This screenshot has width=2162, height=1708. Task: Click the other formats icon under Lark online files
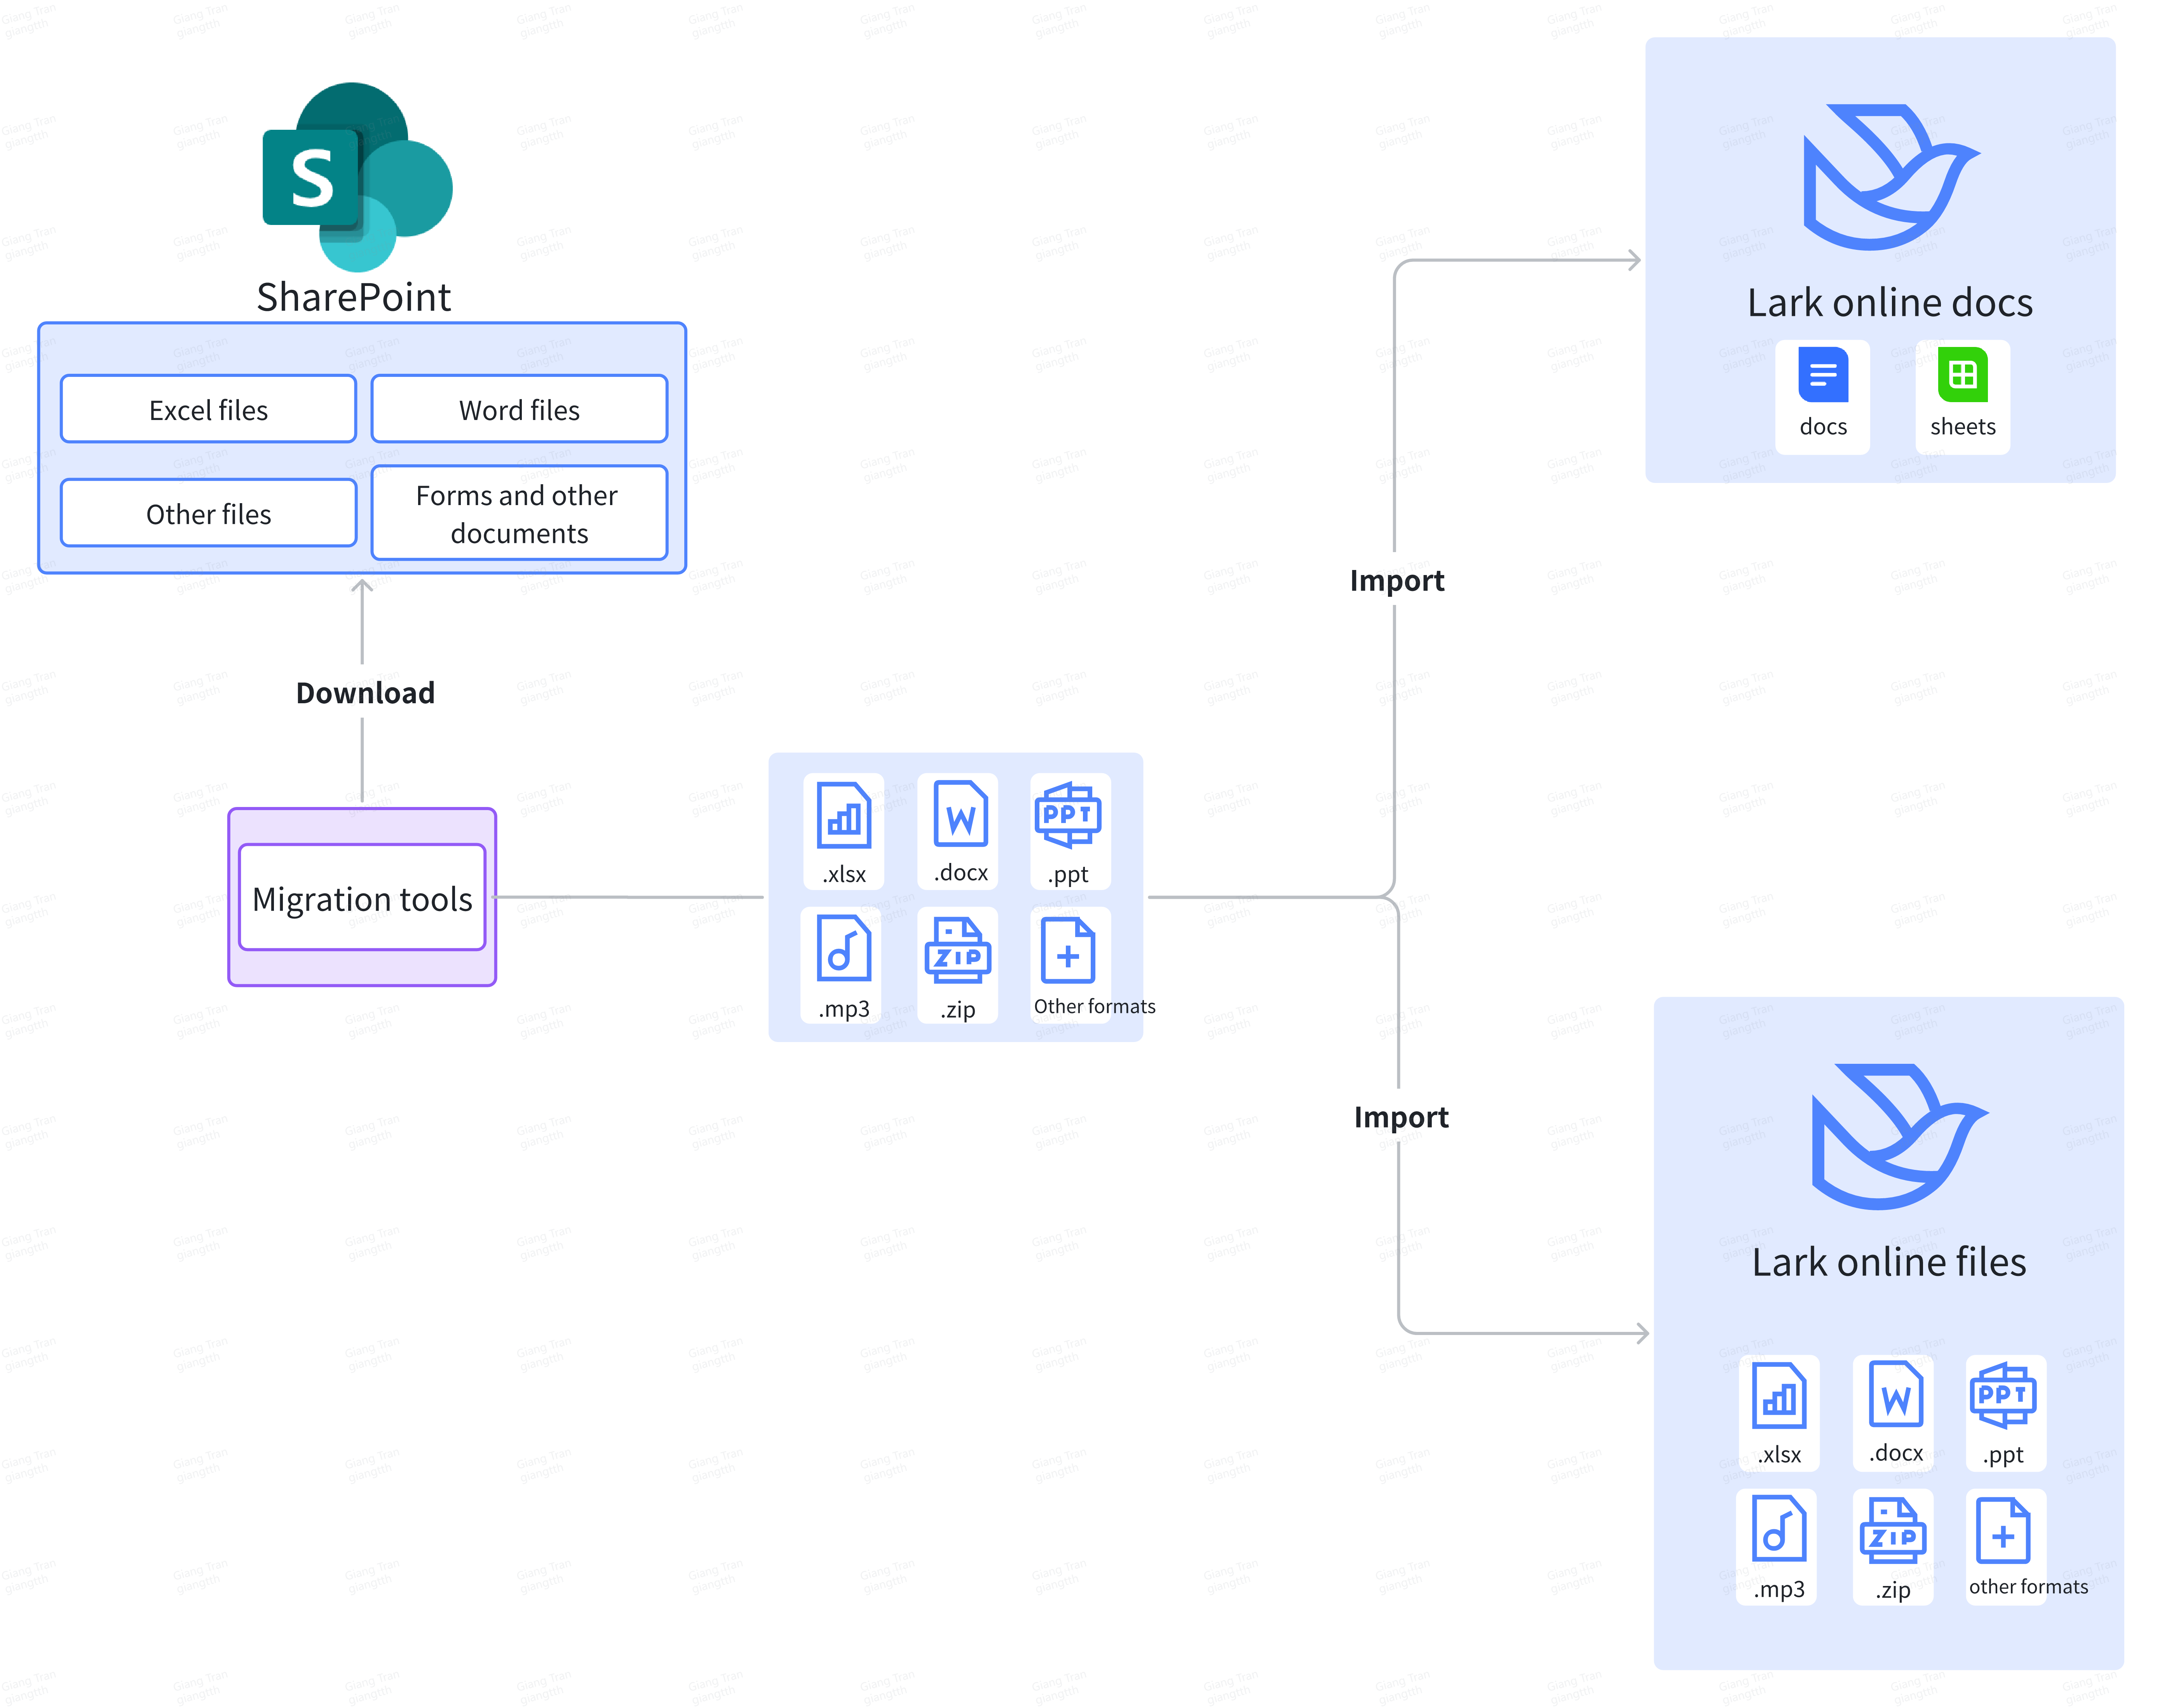[x=2003, y=1530]
